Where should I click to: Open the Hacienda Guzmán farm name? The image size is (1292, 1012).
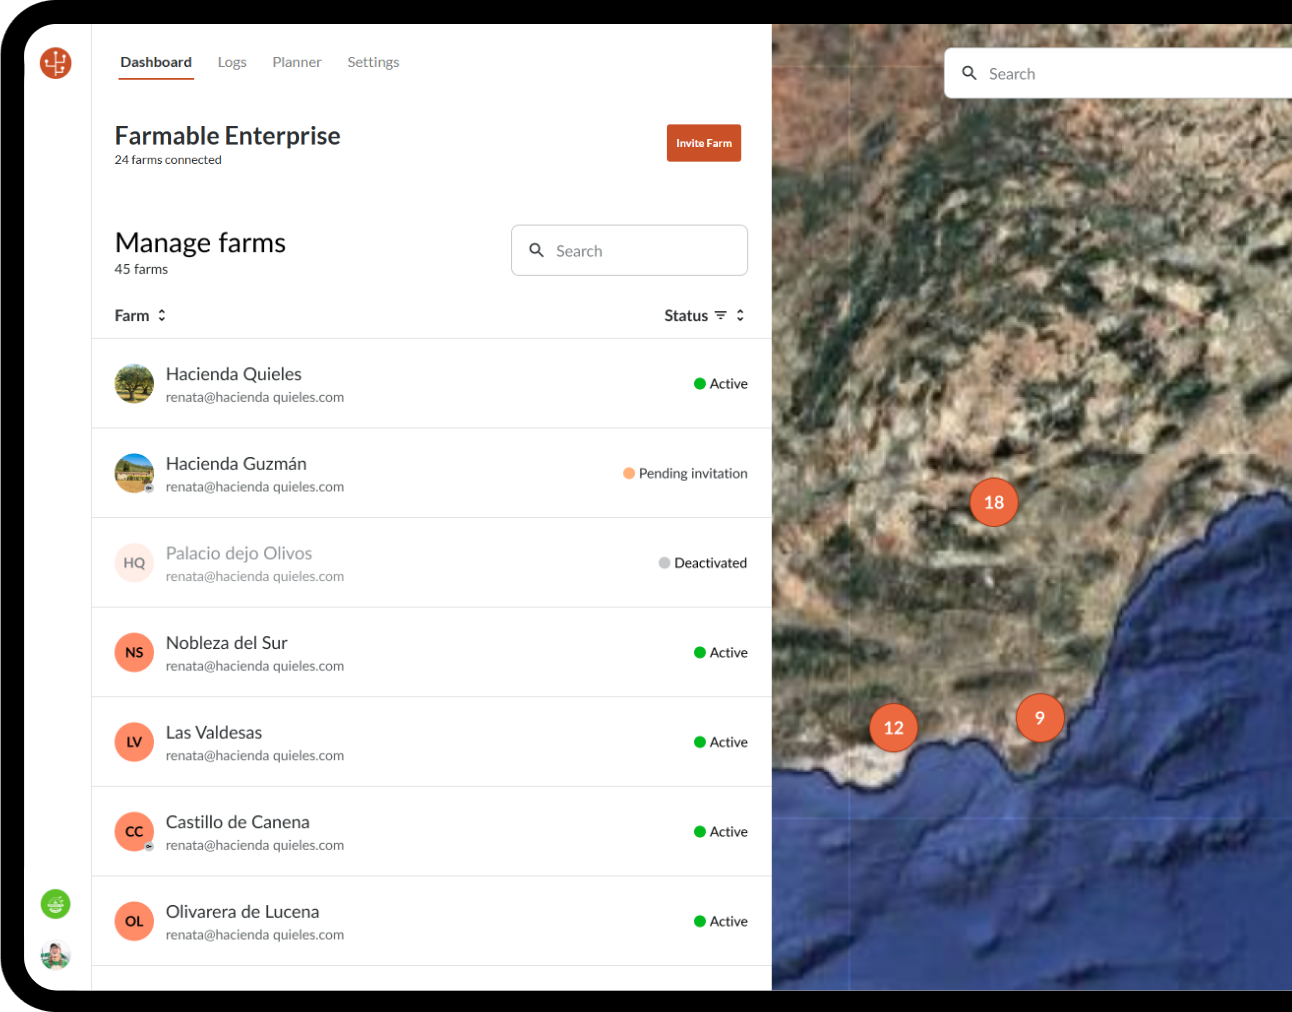click(x=236, y=464)
